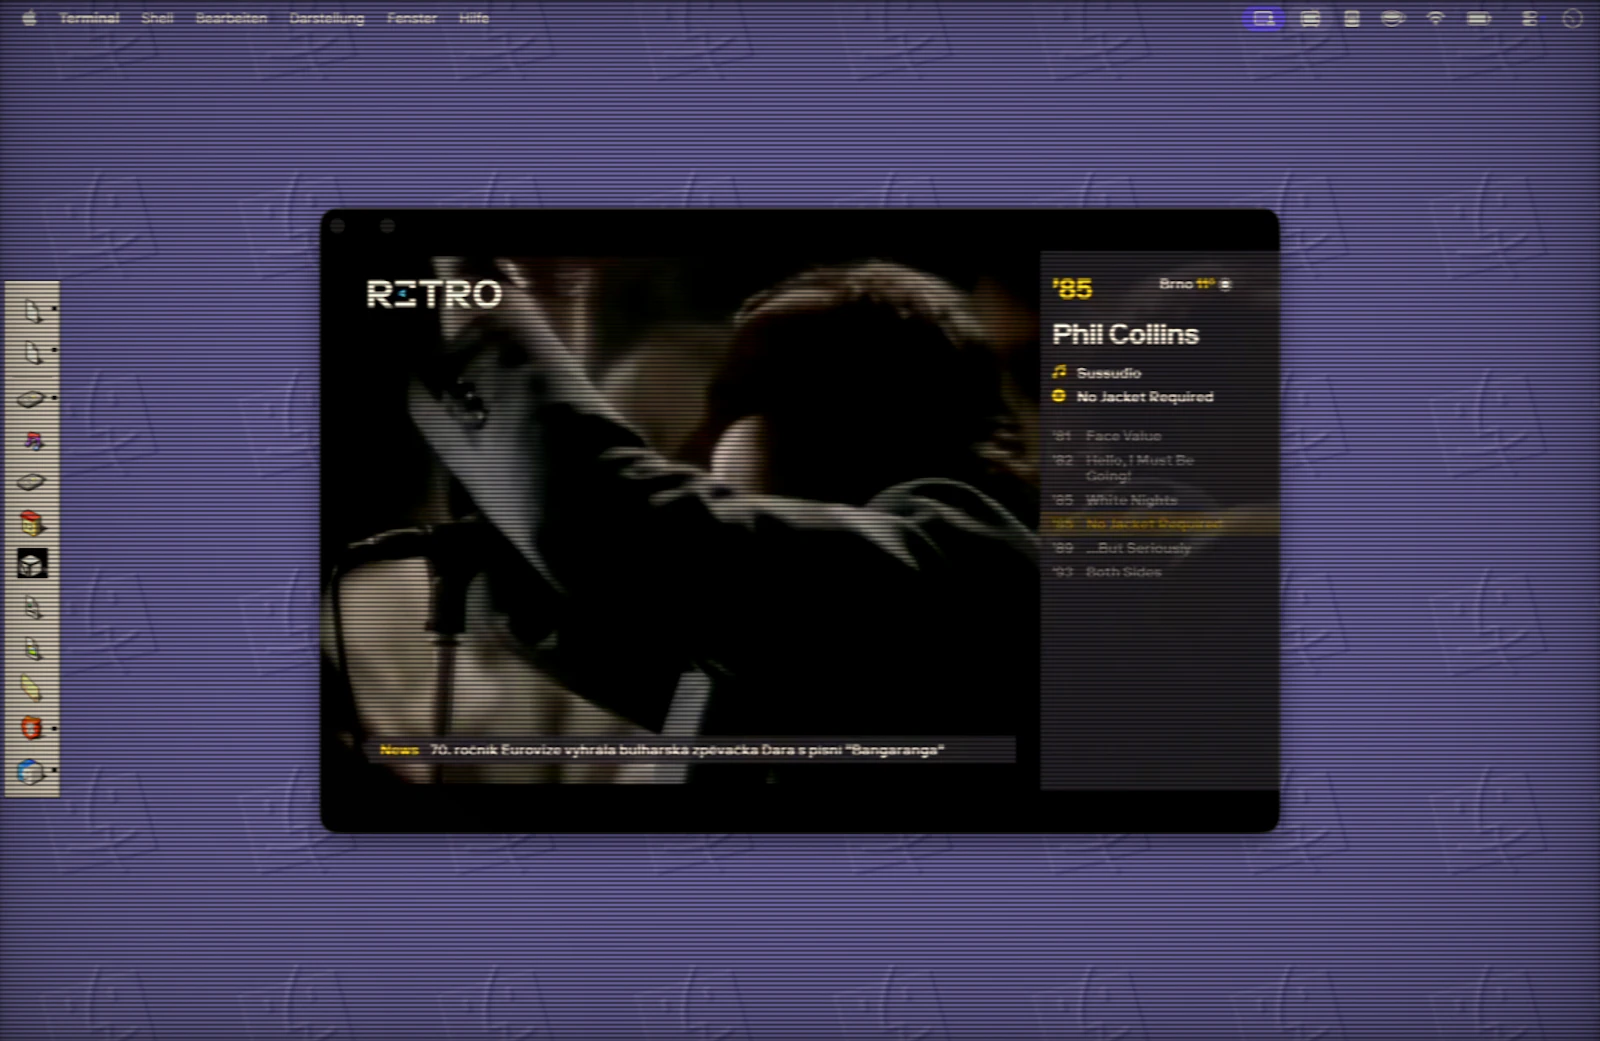Click the Phil Collins artist name
1600x1041 pixels.
(x=1125, y=334)
